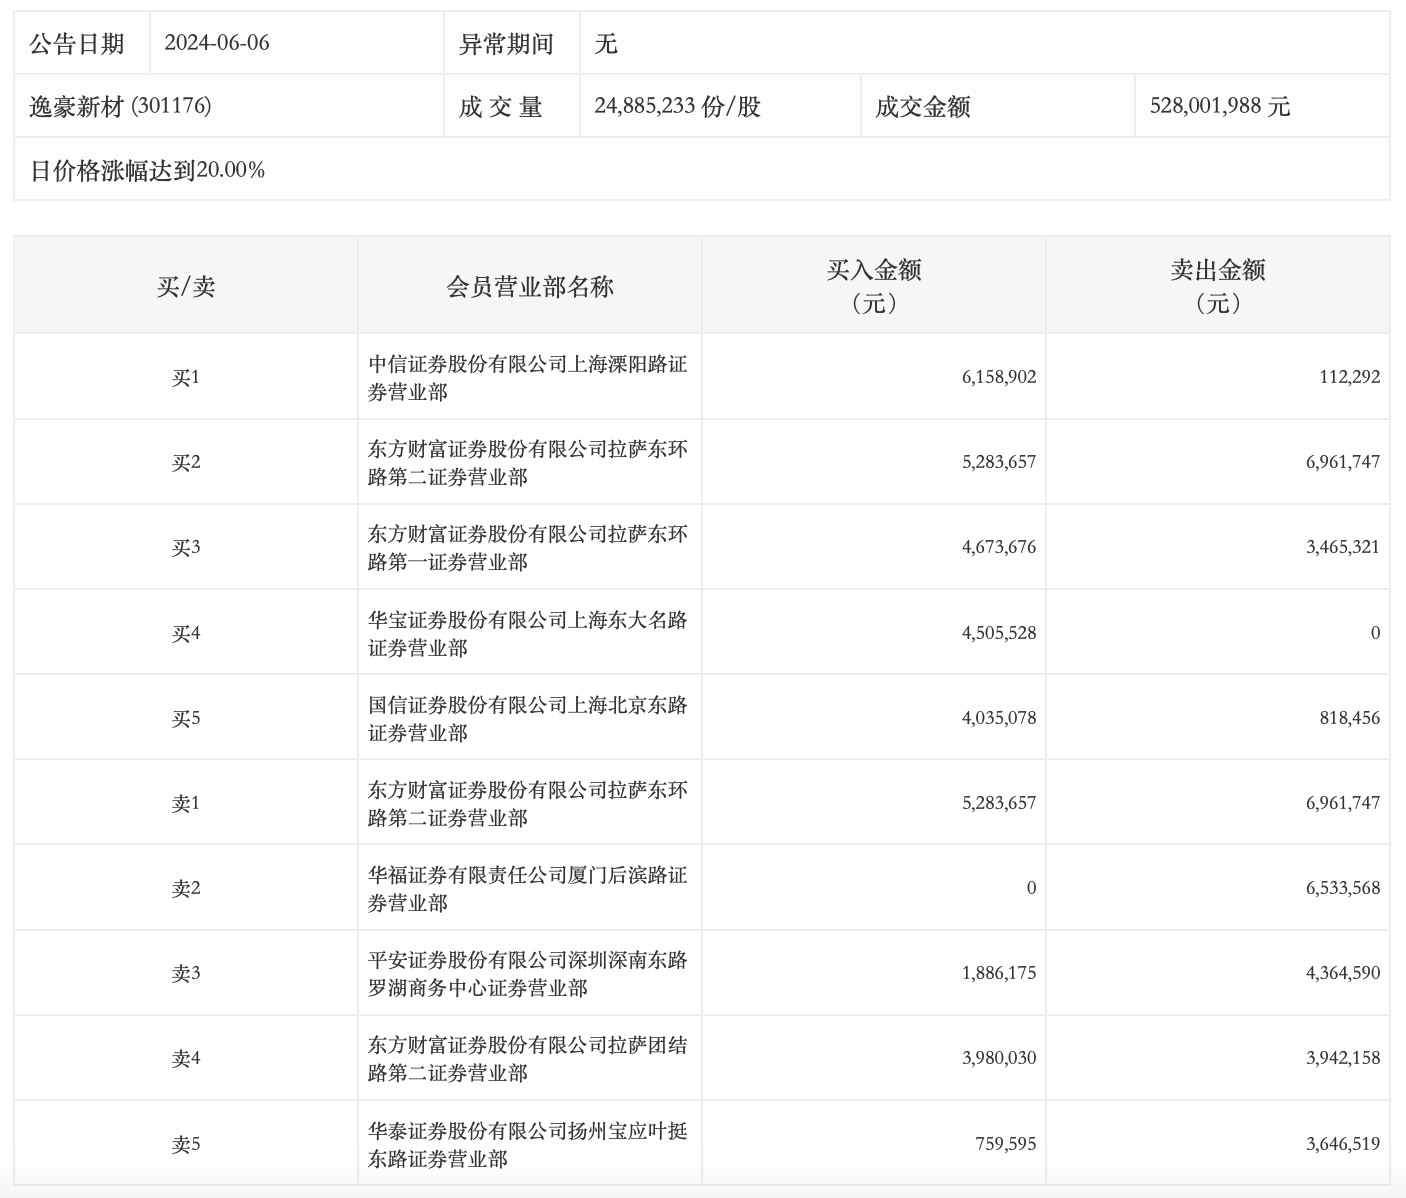1406x1198 pixels.
Task: Click the turnover amount 528,001,988 元
Action: coord(1220,106)
